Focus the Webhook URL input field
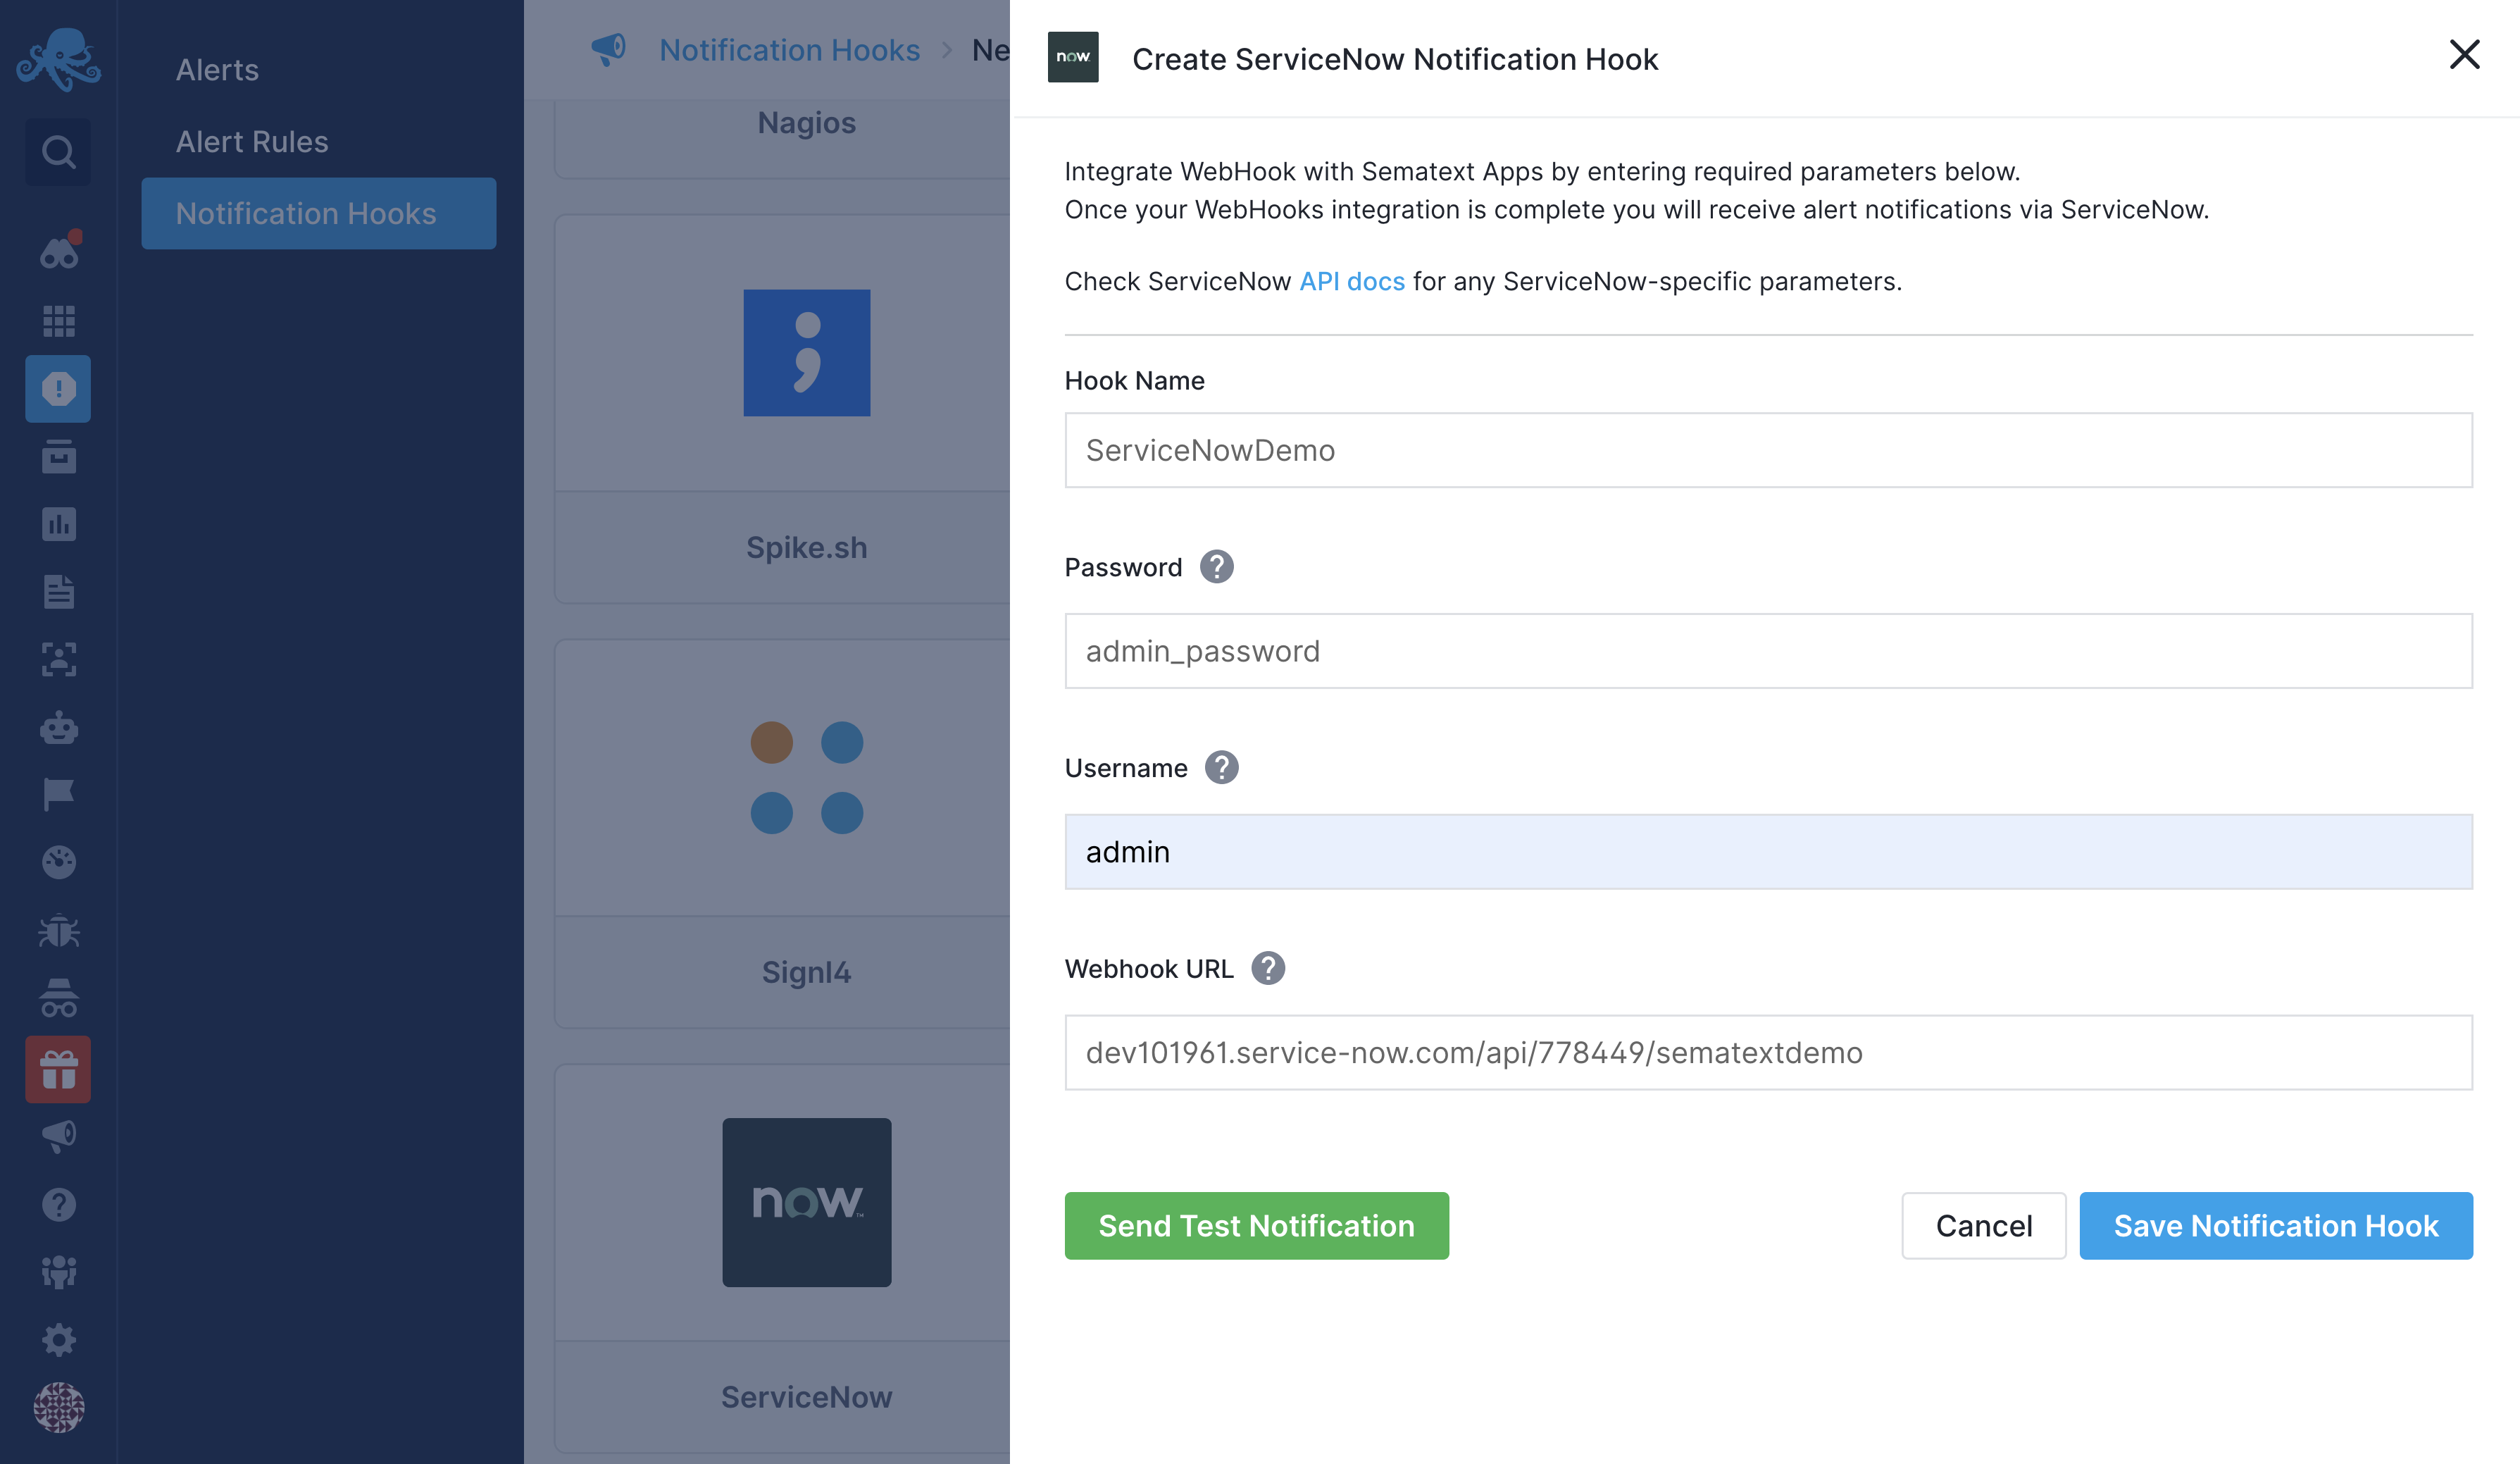The width and height of the screenshot is (2520, 1464). pyautogui.click(x=1768, y=1053)
